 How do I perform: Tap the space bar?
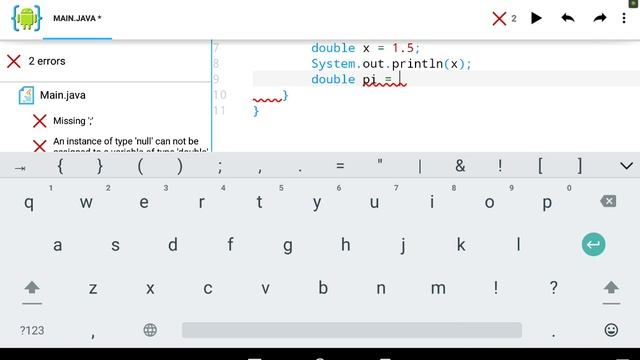(352, 330)
